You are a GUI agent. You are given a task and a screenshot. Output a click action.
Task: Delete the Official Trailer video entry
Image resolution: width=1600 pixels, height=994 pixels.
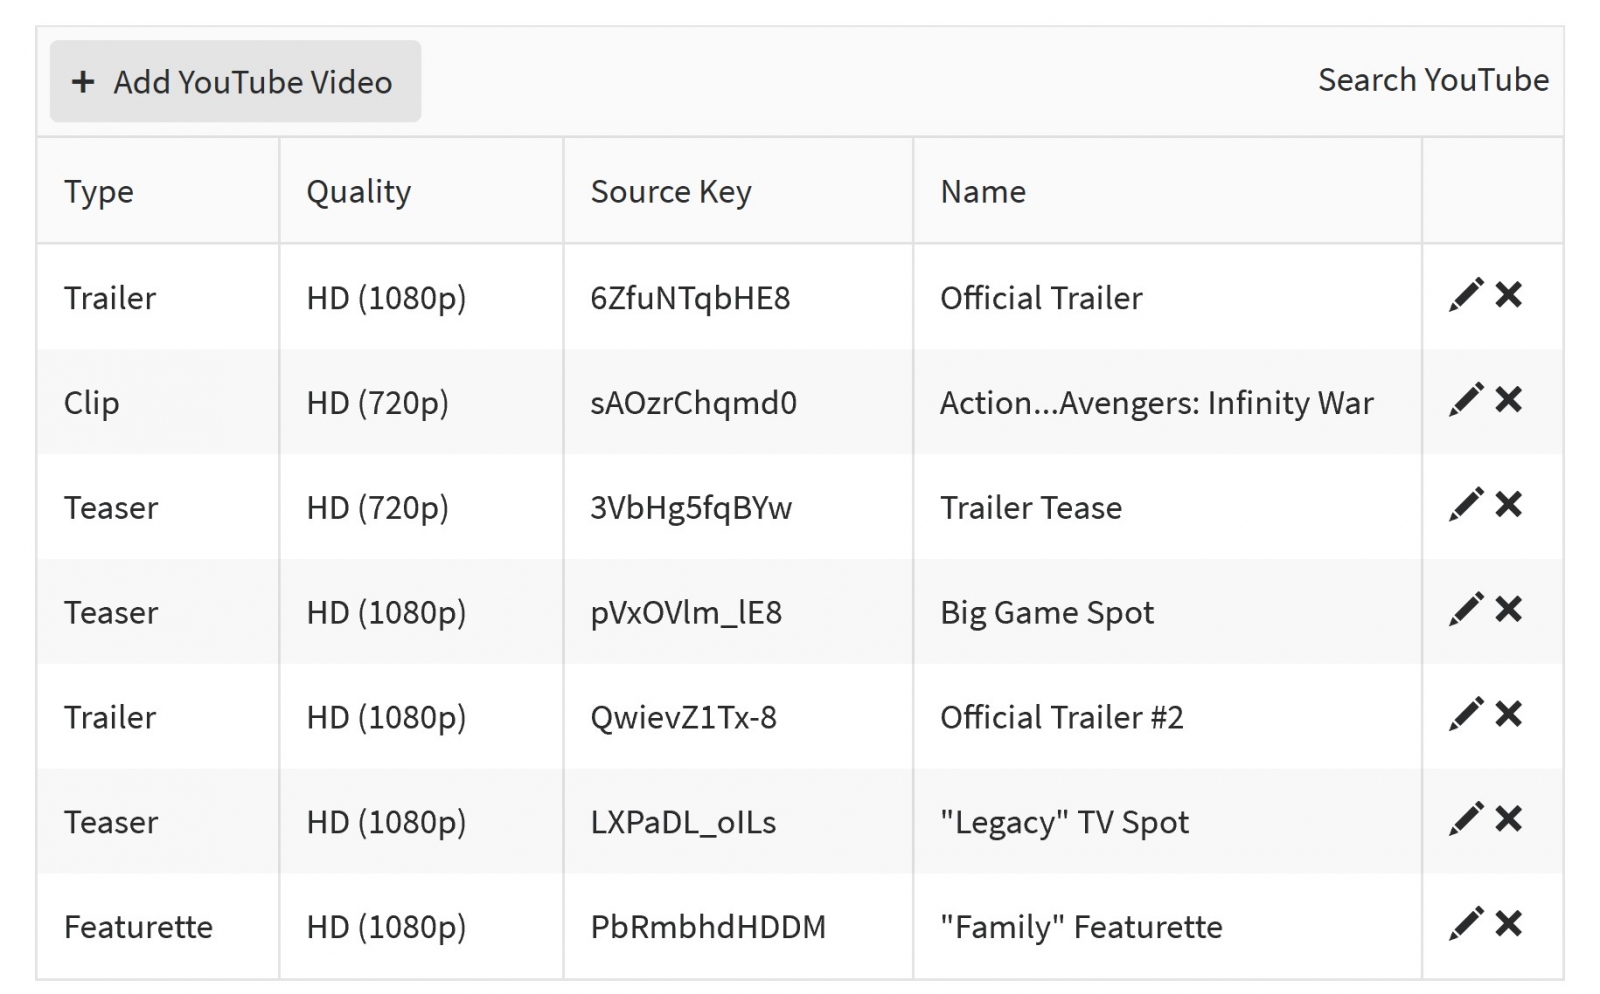pos(1508,295)
